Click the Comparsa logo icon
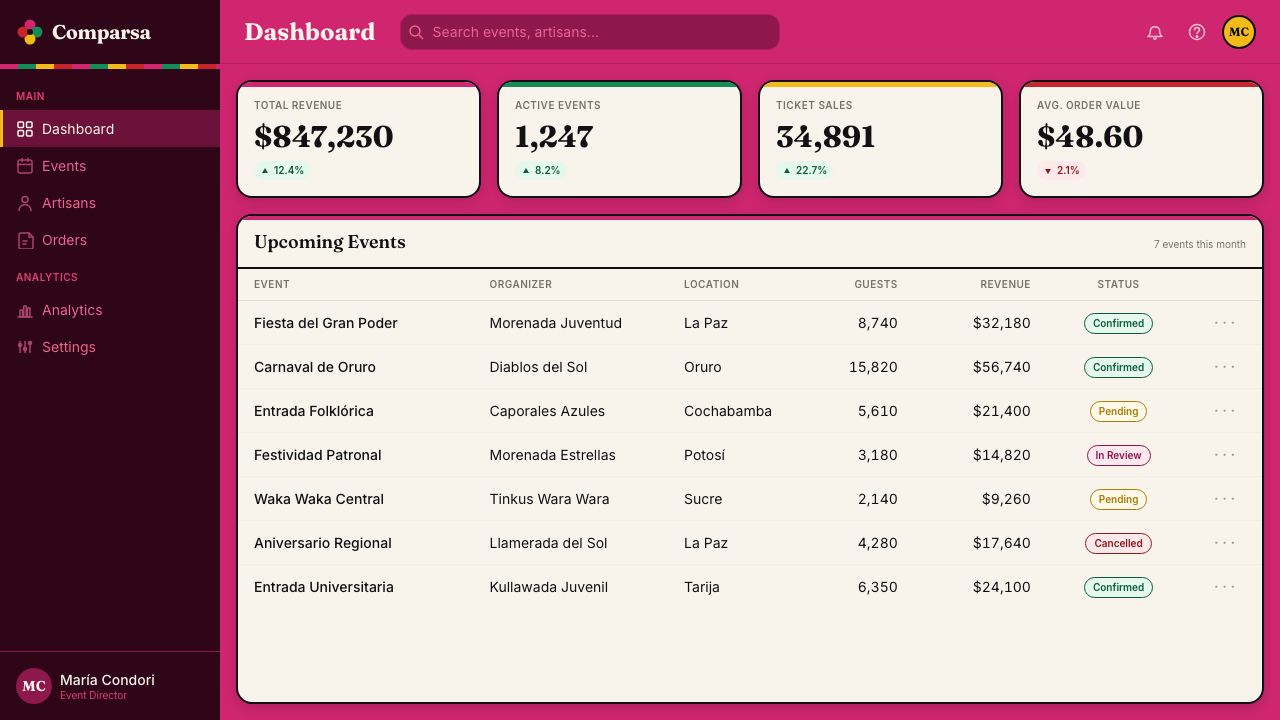 [30, 32]
